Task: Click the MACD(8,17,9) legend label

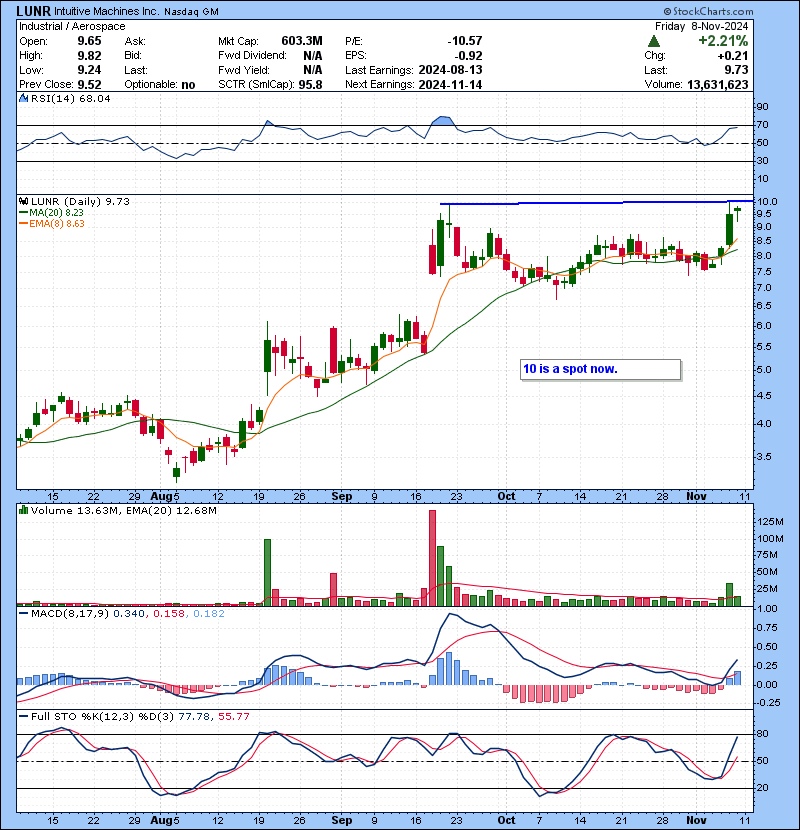Action: (69, 614)
